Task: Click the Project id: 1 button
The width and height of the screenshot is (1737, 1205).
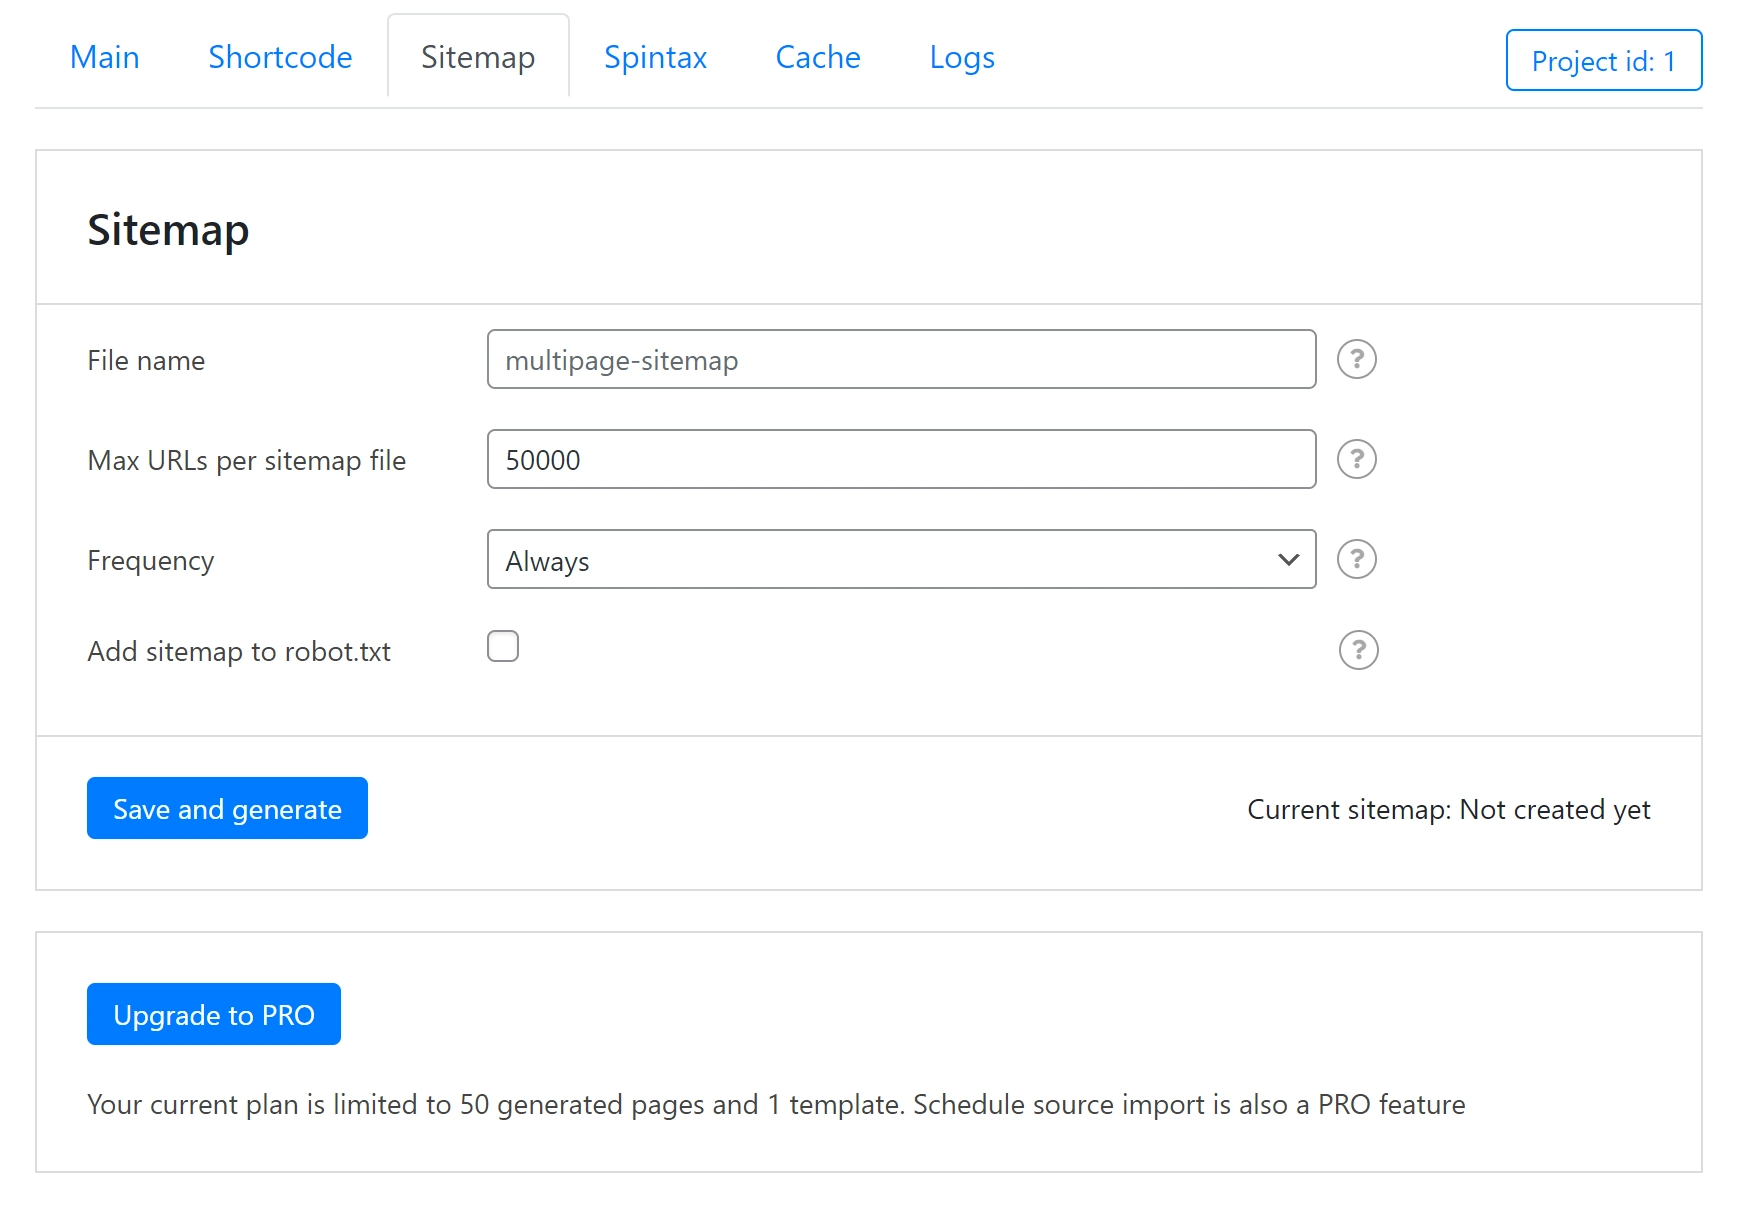Action: coord(1604,60)
